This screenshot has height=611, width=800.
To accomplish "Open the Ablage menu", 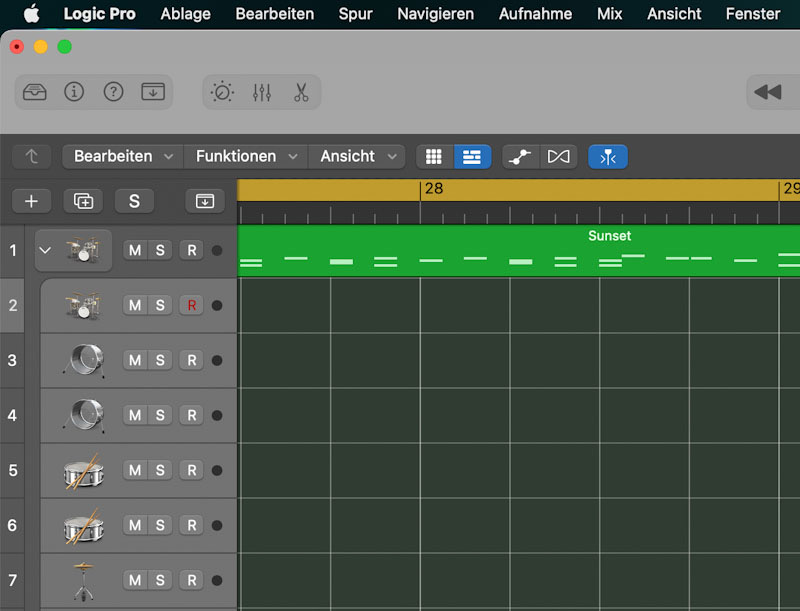I will tap(186, 14).
